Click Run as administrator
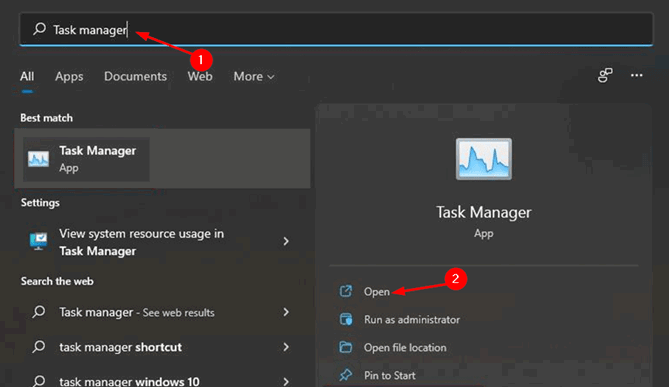 (x=412, y=320)
